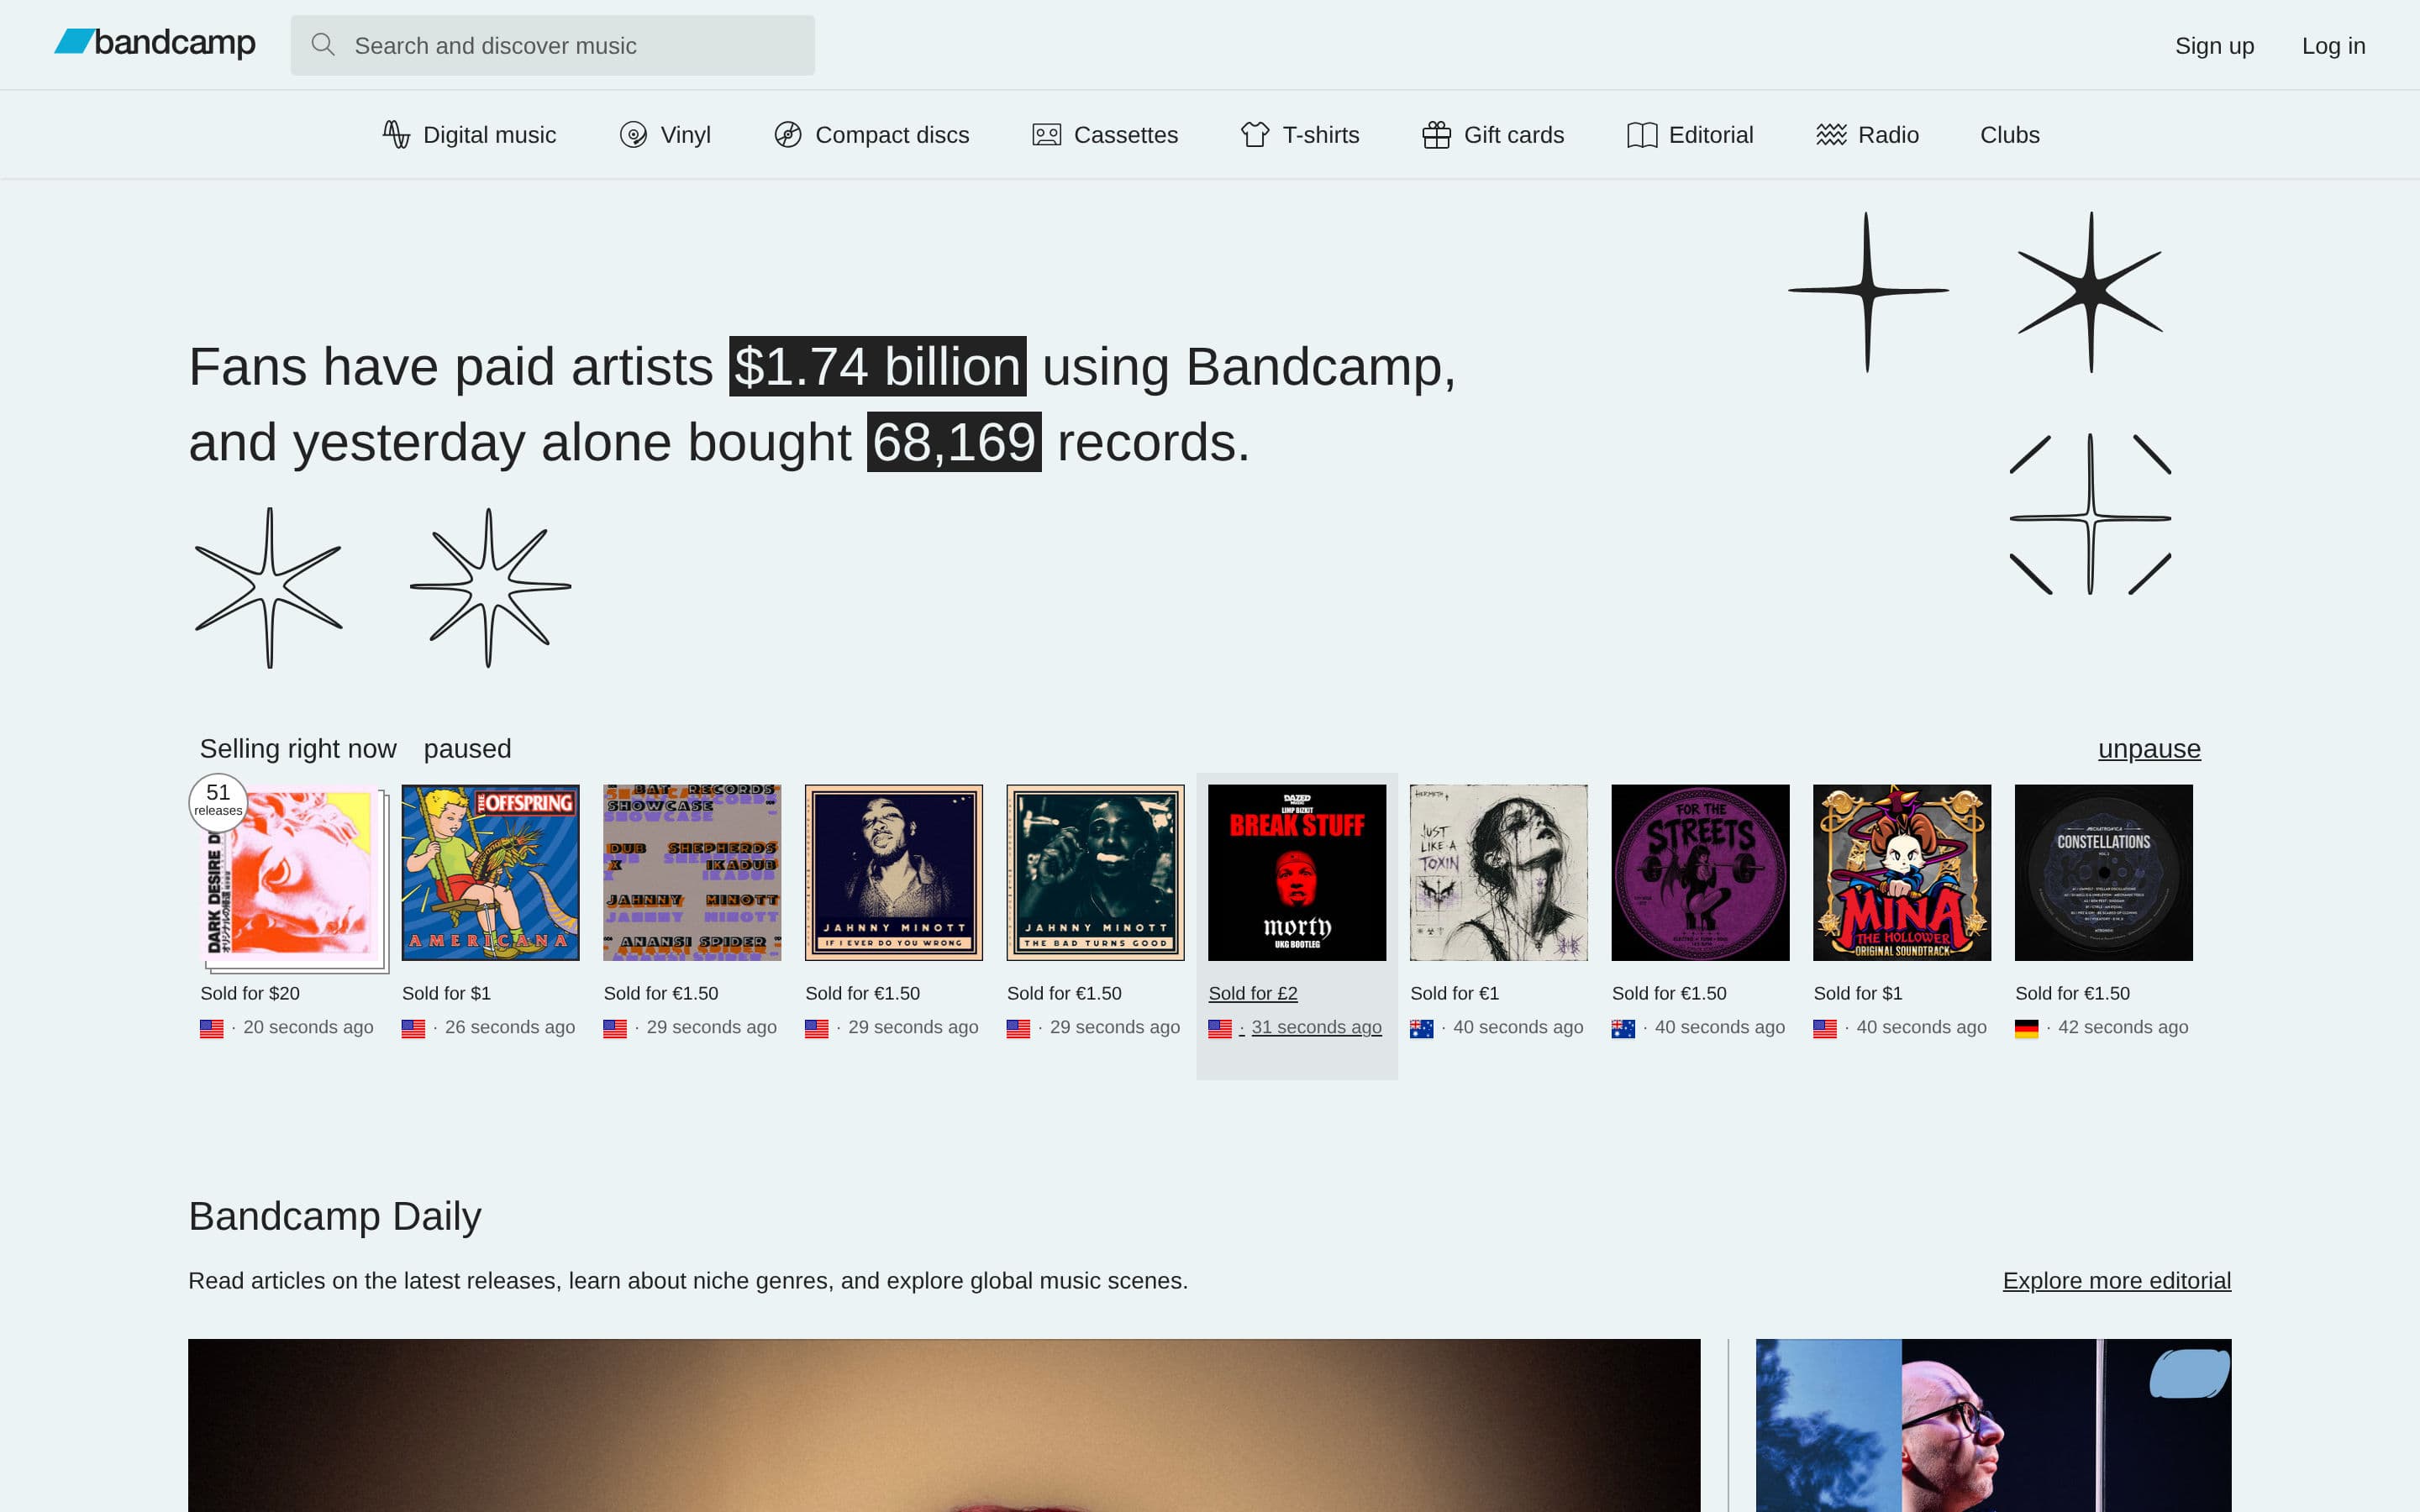
Task: Open The Offspring Americana album cover
Action: [490, 873]
